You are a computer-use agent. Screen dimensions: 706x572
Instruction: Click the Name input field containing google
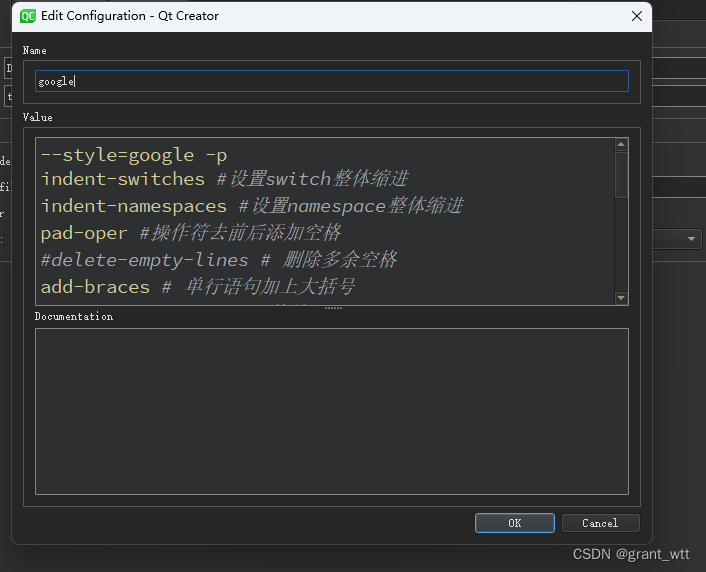(332, 81)
